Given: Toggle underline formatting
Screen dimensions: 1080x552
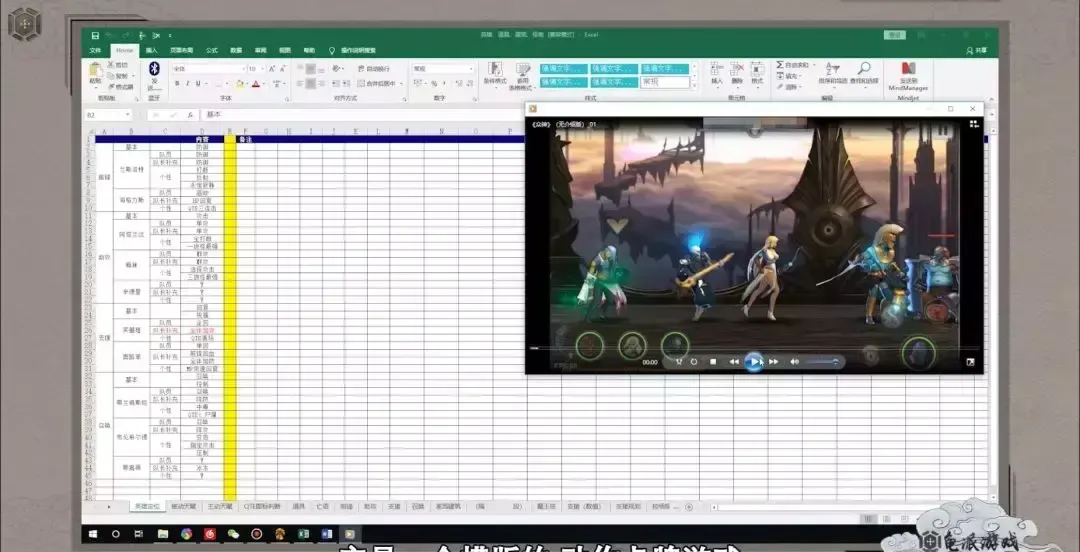Looking at the screenshot, I should 198,83.
